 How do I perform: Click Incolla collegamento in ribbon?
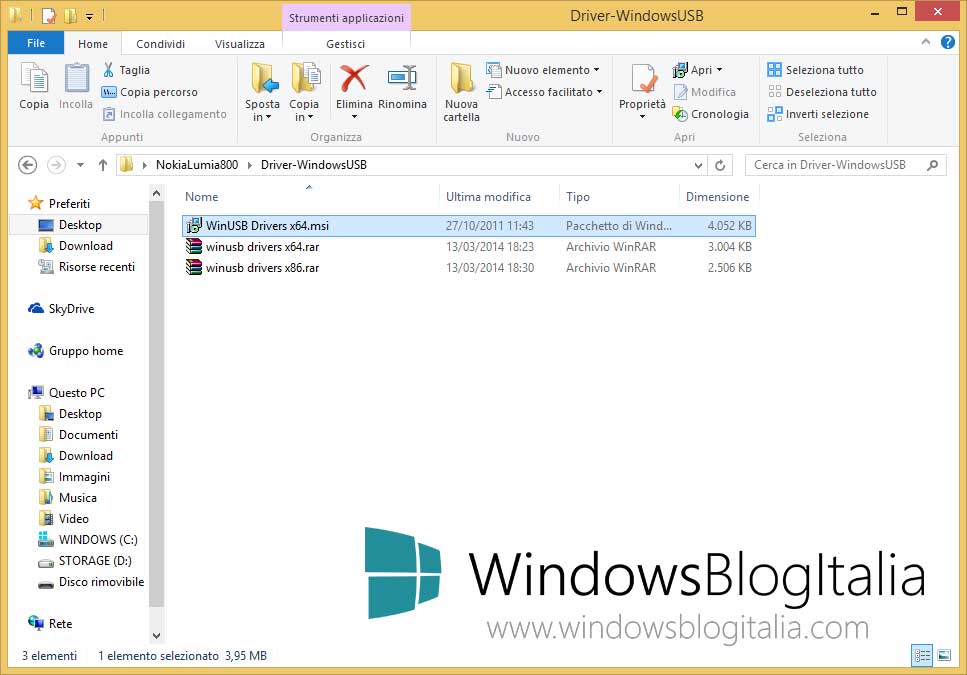164,114
